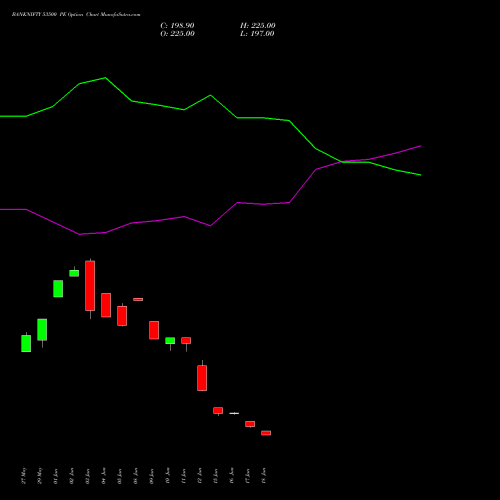Click the green candlestick for 27 May
This screenshot has height=500, width=500.
[26, 343]
